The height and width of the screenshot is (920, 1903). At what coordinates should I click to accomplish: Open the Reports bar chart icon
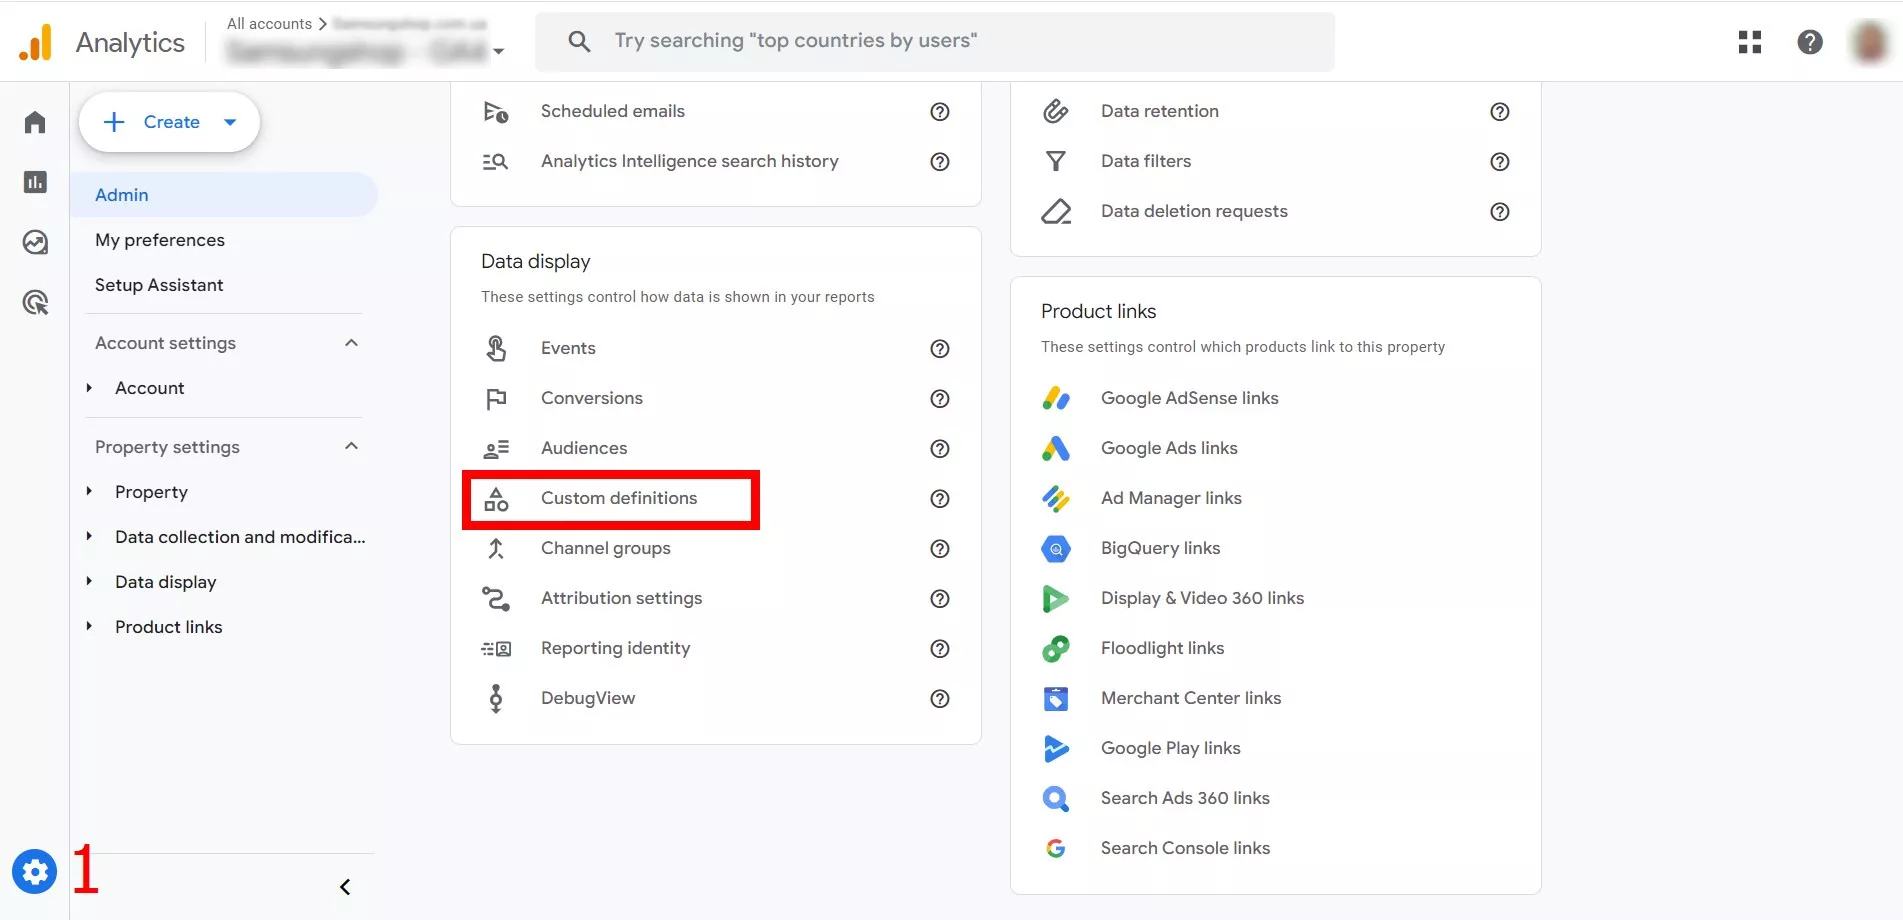click(35, 182)
